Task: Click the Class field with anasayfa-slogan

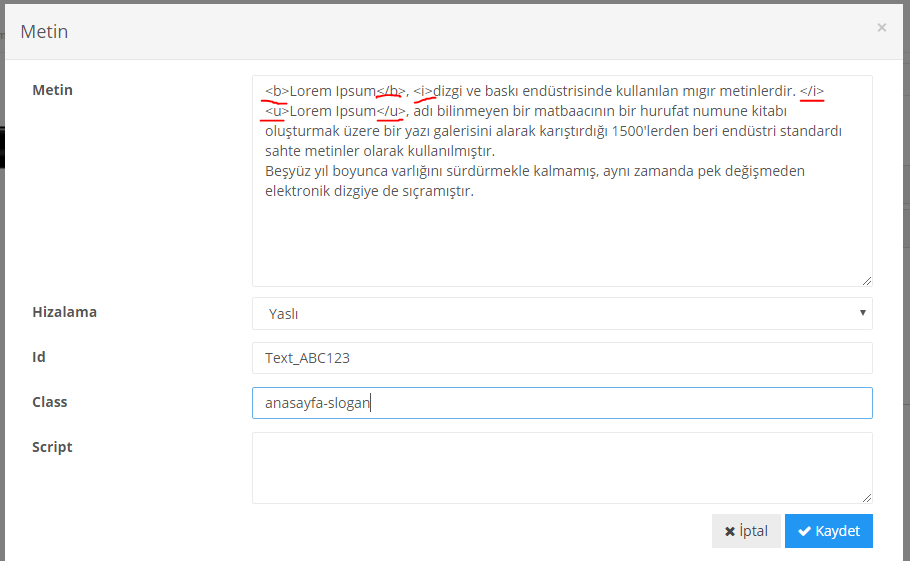Action: tap(561, 403)
